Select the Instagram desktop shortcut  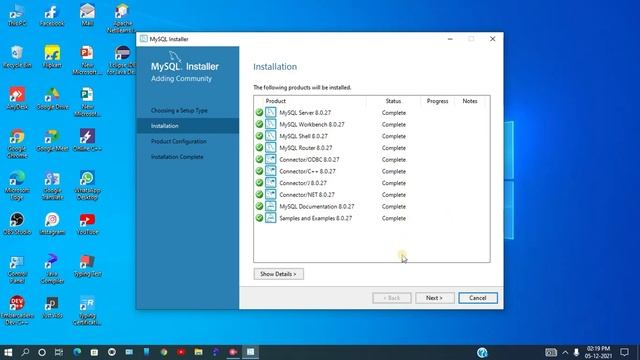(52, 224)
